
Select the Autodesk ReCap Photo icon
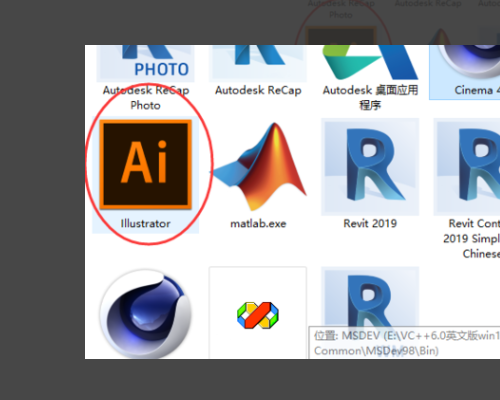pos(146,63)
